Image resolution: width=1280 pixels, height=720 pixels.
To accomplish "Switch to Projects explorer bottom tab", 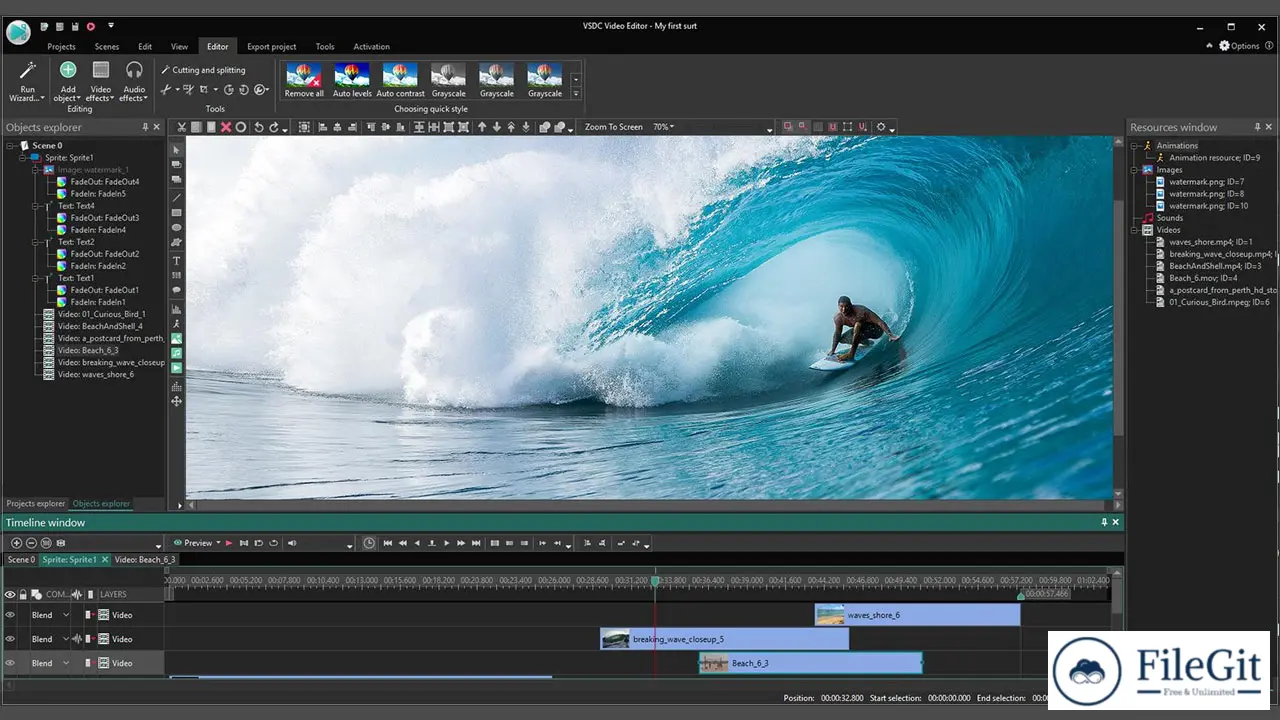I will 35,504.
